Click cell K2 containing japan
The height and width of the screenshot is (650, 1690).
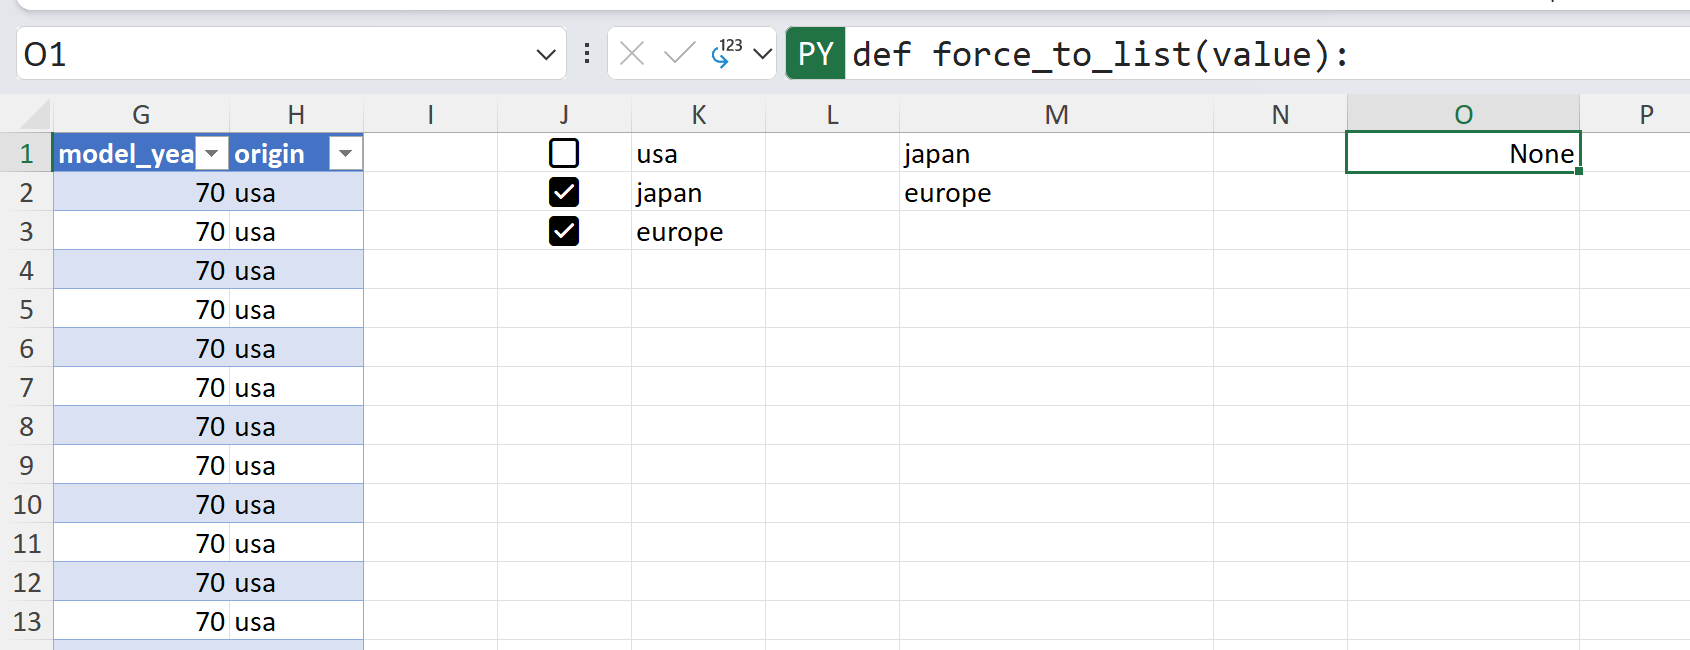click(698, 192)
